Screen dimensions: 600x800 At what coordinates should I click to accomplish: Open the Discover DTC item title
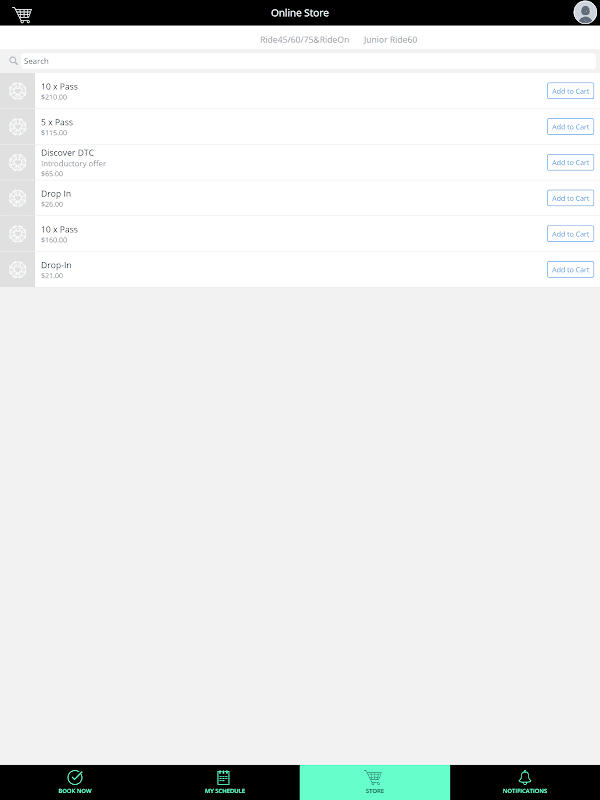click(x=67, y=153)
